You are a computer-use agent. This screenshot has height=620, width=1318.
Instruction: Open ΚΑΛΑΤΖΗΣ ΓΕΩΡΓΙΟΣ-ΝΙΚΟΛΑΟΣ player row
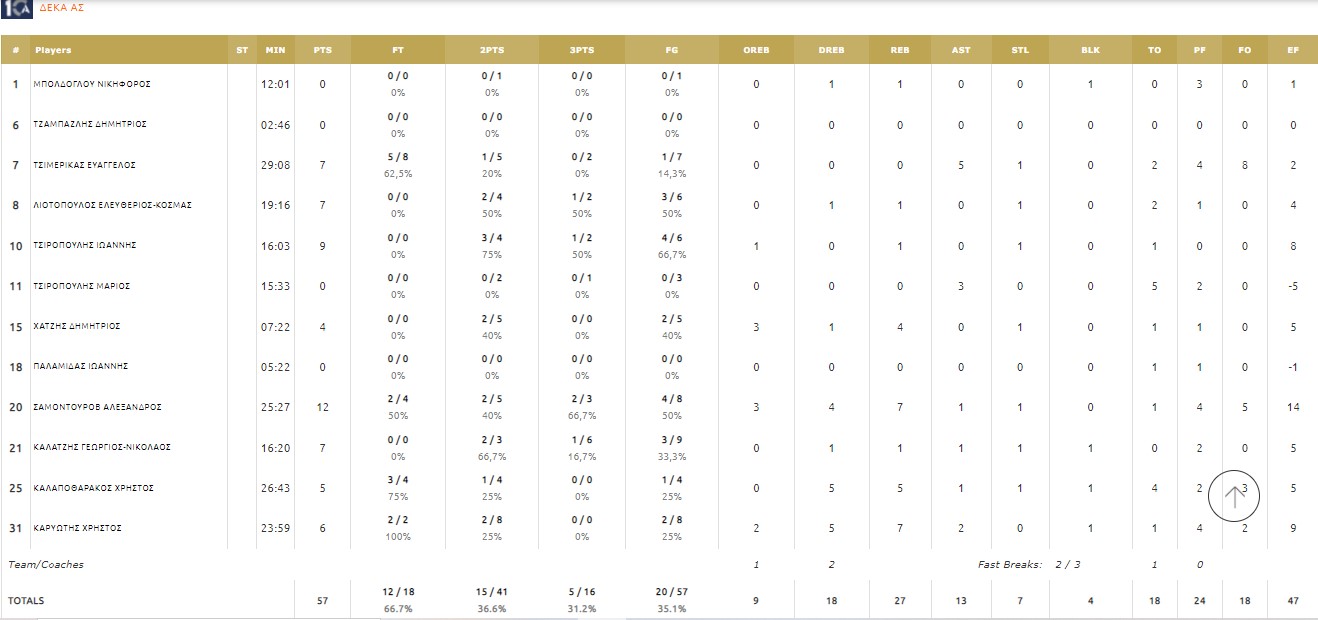102,447
